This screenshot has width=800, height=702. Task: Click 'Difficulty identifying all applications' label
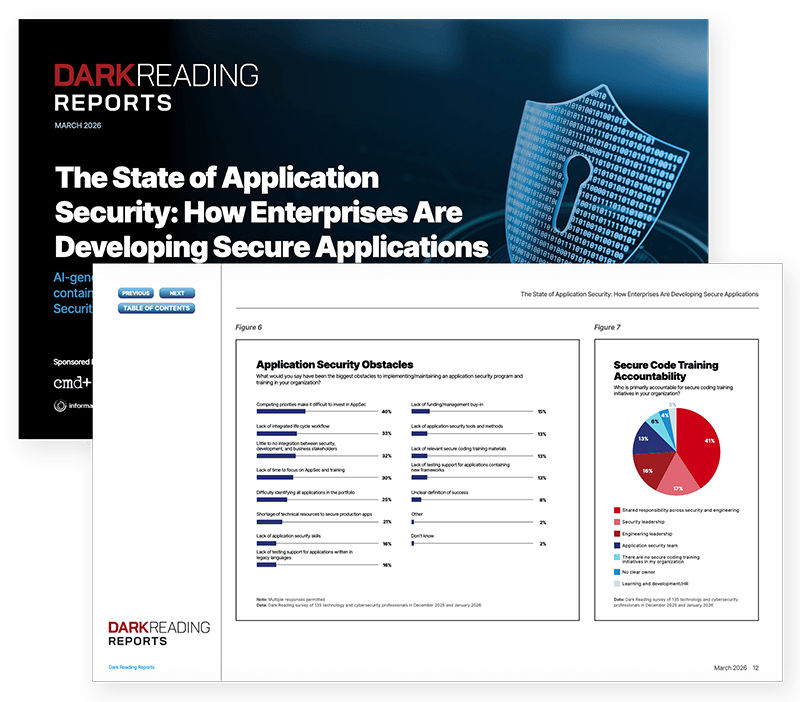point(306,492)
